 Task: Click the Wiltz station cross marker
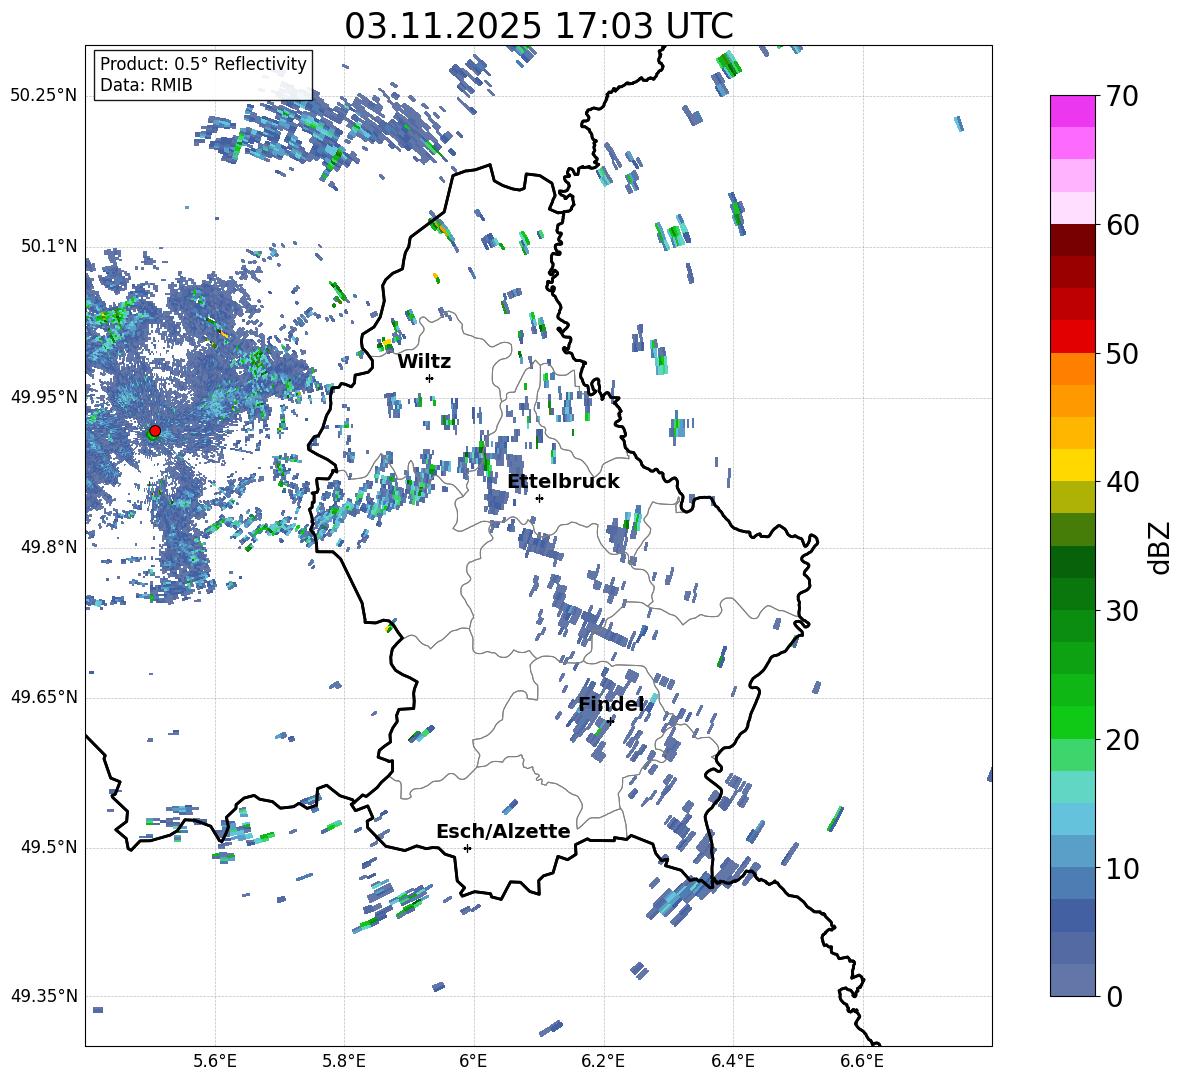429,378
